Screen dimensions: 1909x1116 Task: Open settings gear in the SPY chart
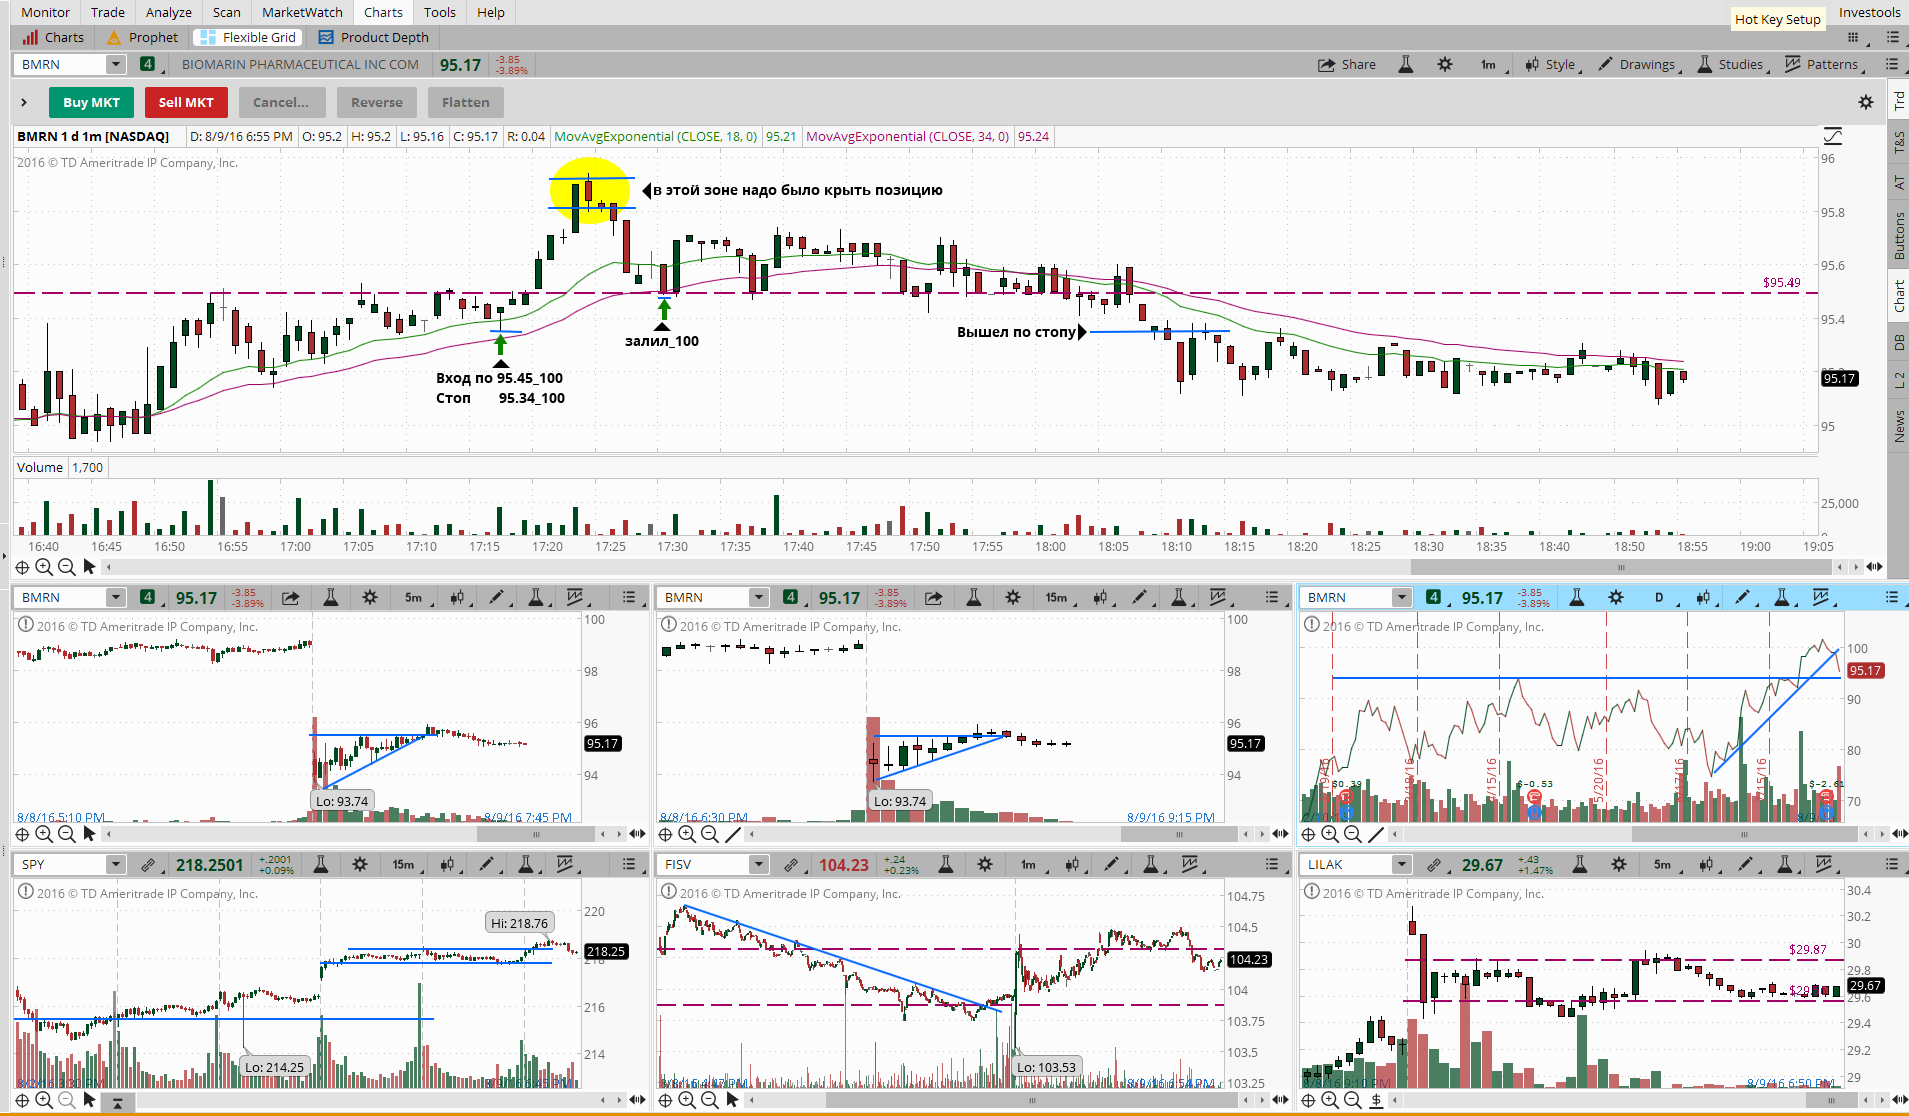point(360,864)
